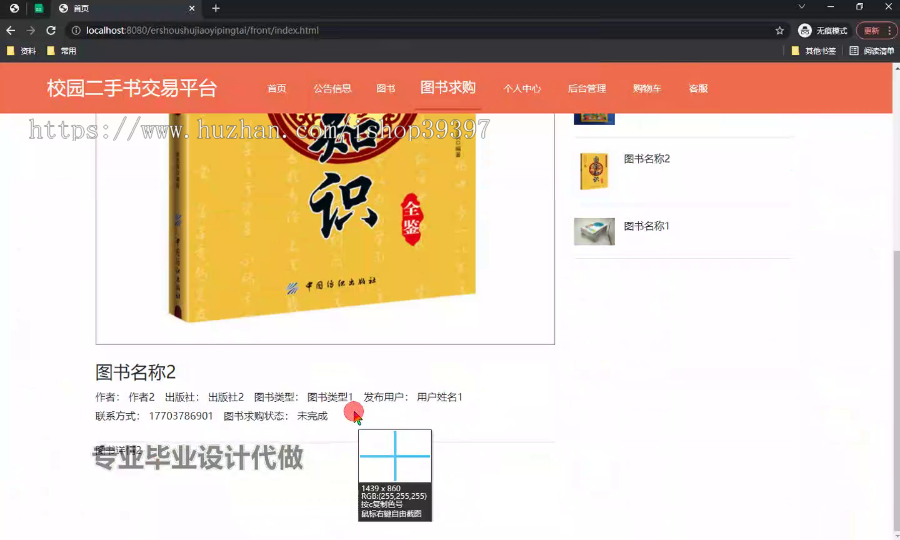900x540 pixels.
Task: Open the incognito 无痕模式 profile icon
Action: pyautogui.click(x=823, y=30)
